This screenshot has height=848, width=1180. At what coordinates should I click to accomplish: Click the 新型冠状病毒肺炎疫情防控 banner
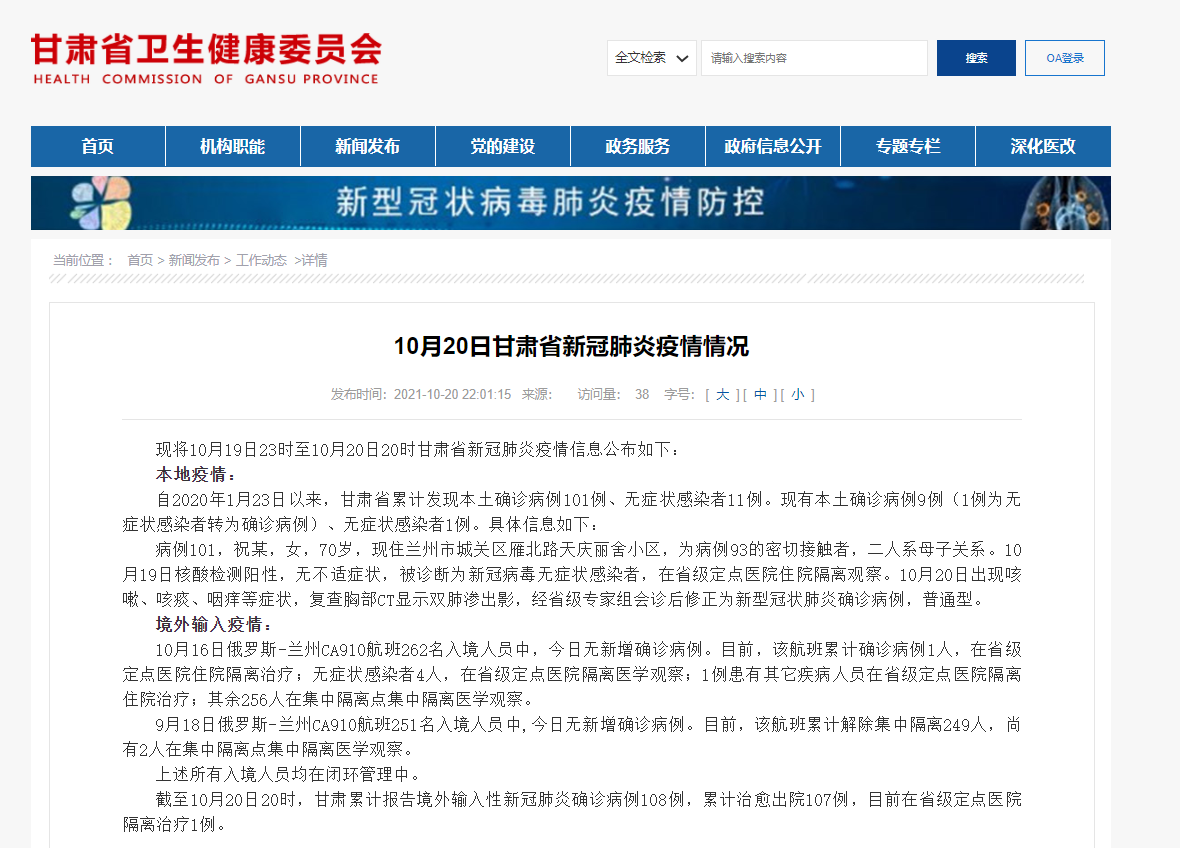tap(570, 203)
